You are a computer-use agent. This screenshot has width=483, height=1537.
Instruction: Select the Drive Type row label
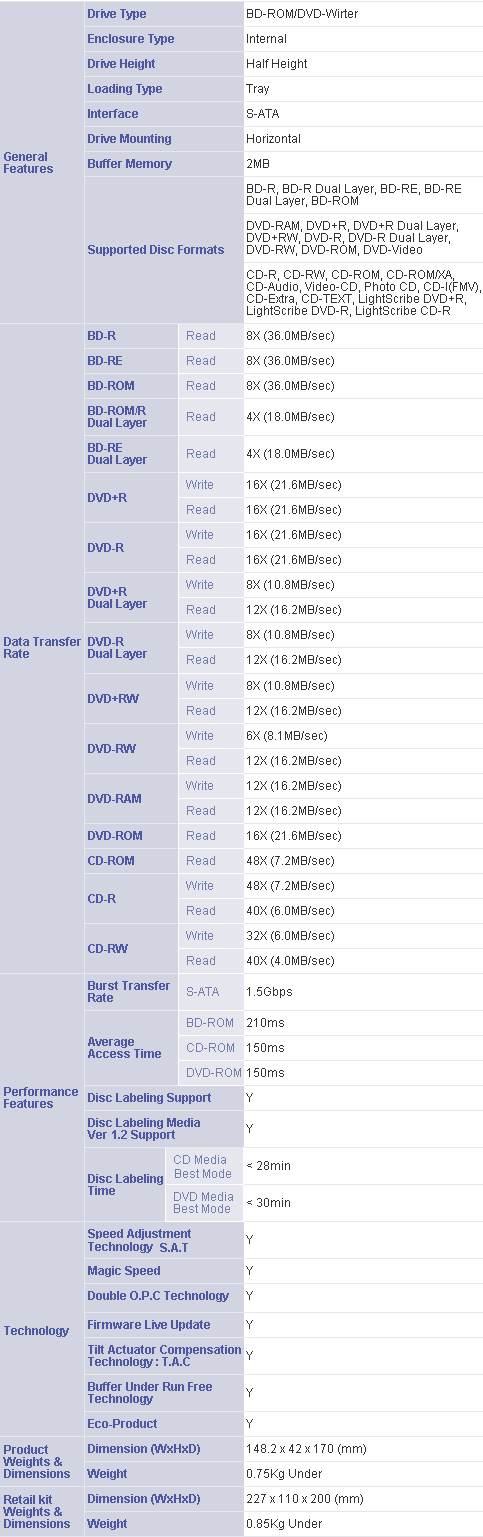pyautogui.click(x=116, y=14)
